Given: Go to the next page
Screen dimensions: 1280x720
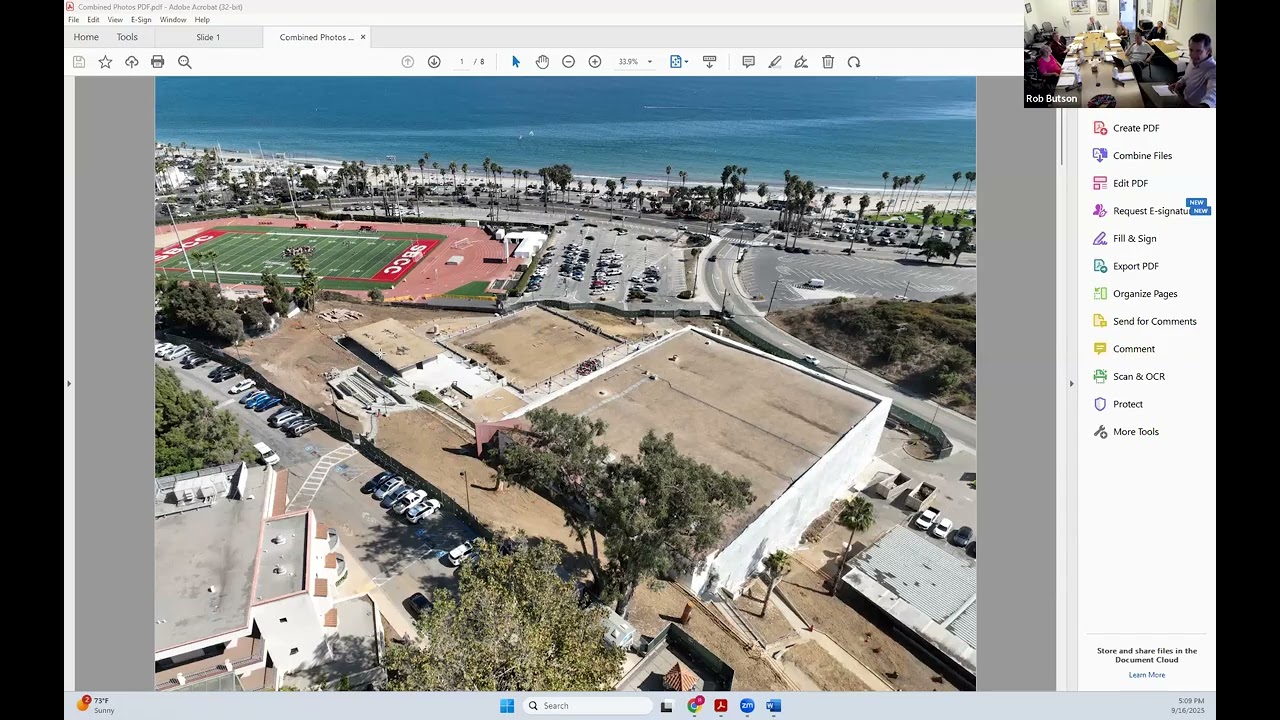Looking at the screenshot, I should (x=434, y=62).
